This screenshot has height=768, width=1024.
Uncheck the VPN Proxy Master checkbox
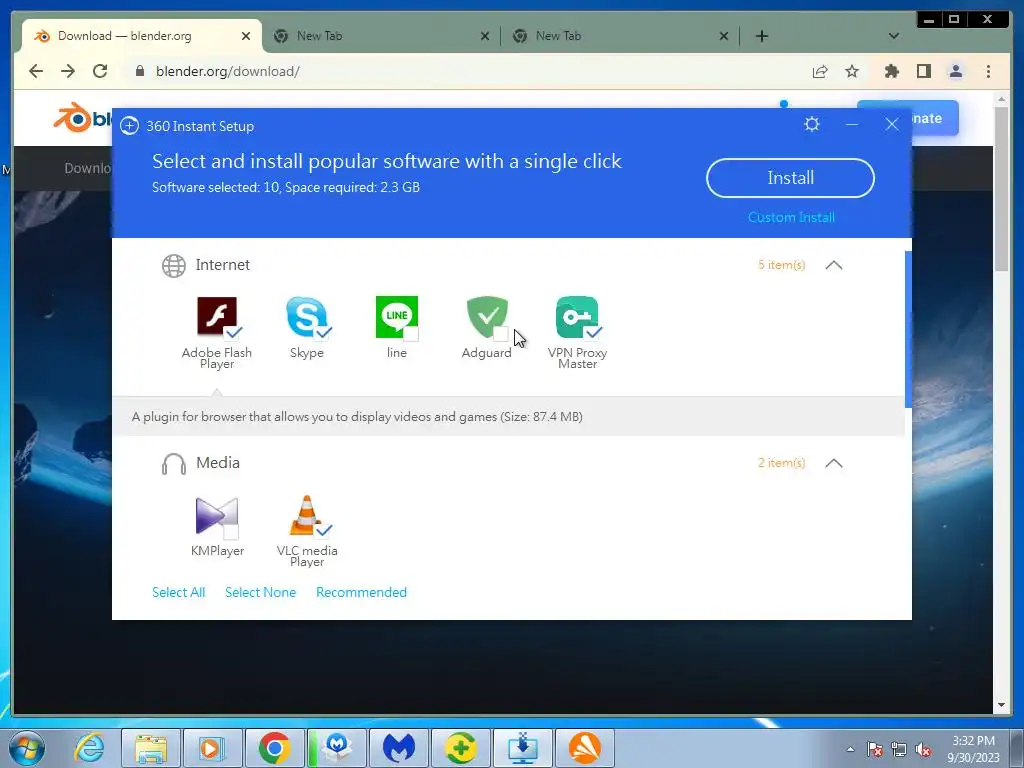[593, 333]
